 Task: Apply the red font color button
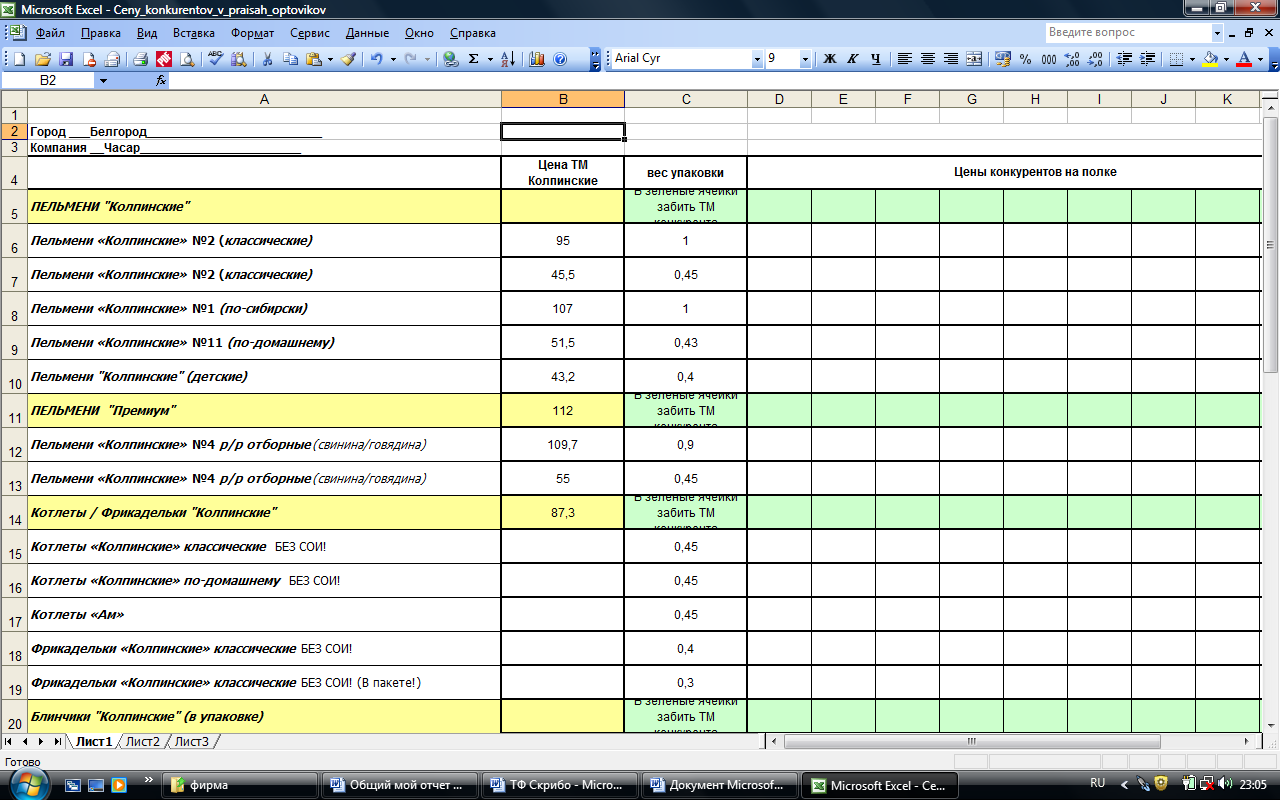click(x=1243, y=59)
